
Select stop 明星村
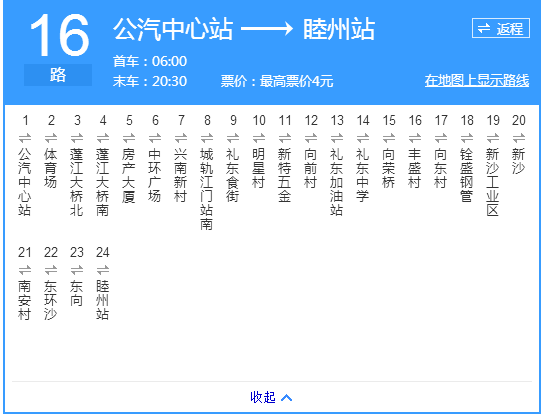(259, 168)
